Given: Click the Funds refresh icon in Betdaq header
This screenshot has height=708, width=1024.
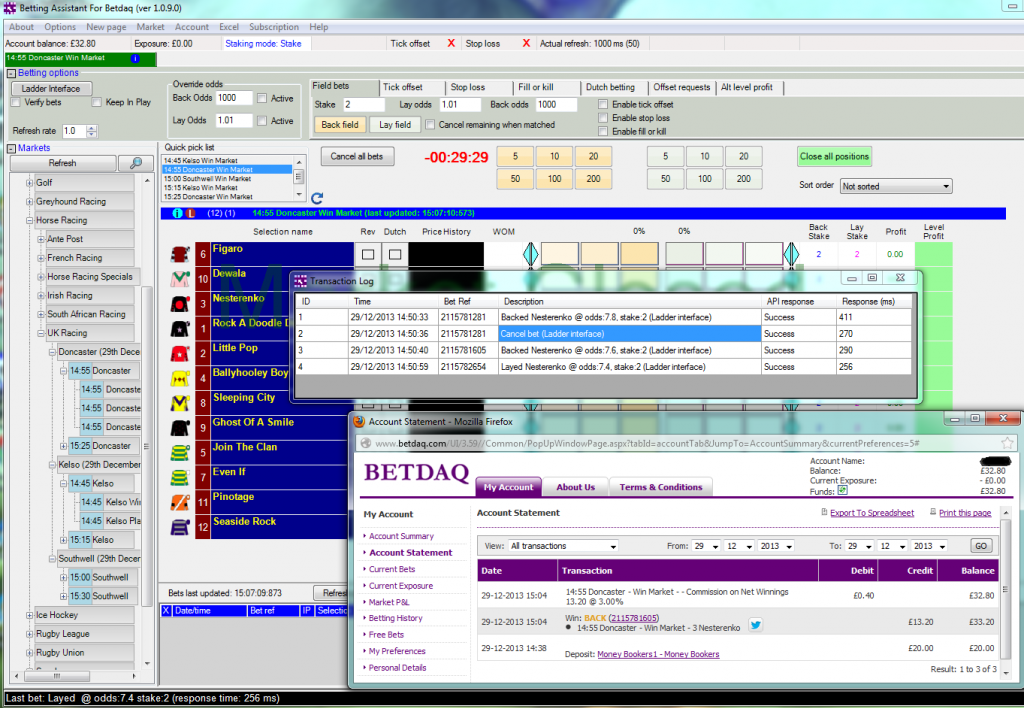Looking at the screenshot, I should coord(842,490).
